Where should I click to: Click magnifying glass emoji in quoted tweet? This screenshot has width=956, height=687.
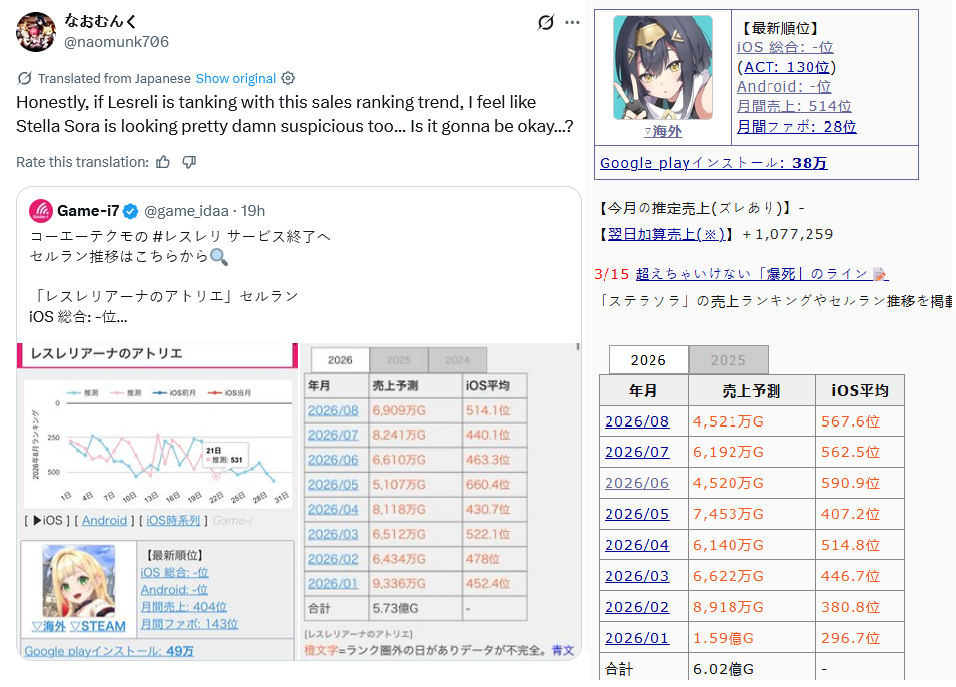click(219, 257)
